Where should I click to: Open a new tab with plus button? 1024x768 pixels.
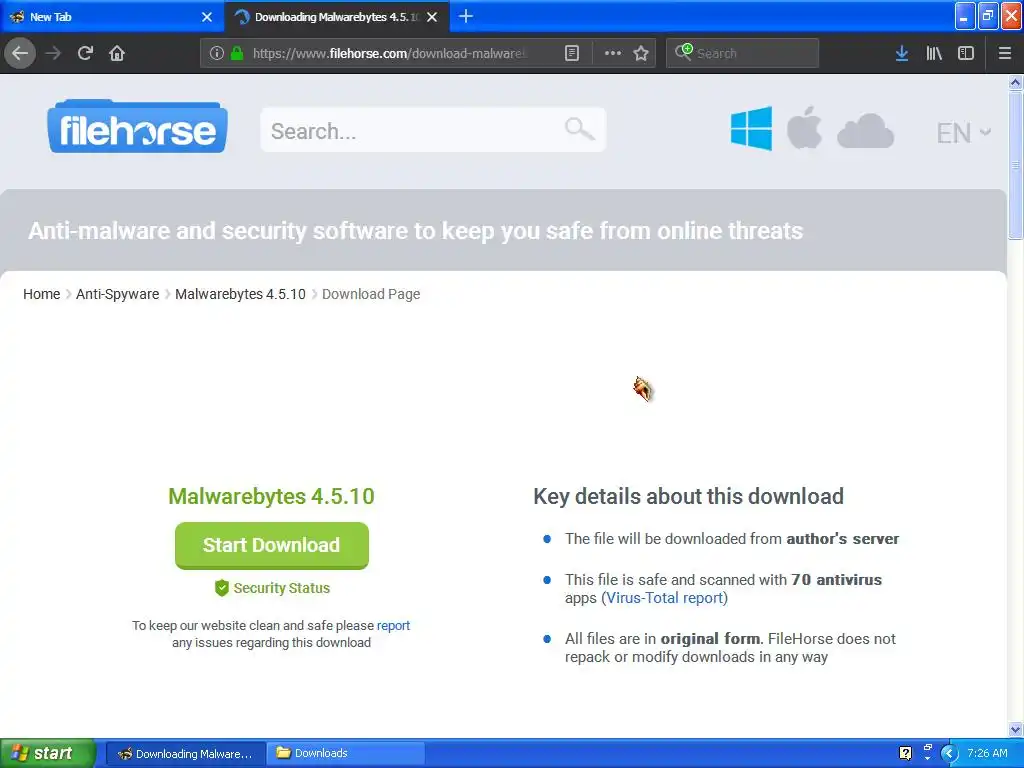(466, 16)
